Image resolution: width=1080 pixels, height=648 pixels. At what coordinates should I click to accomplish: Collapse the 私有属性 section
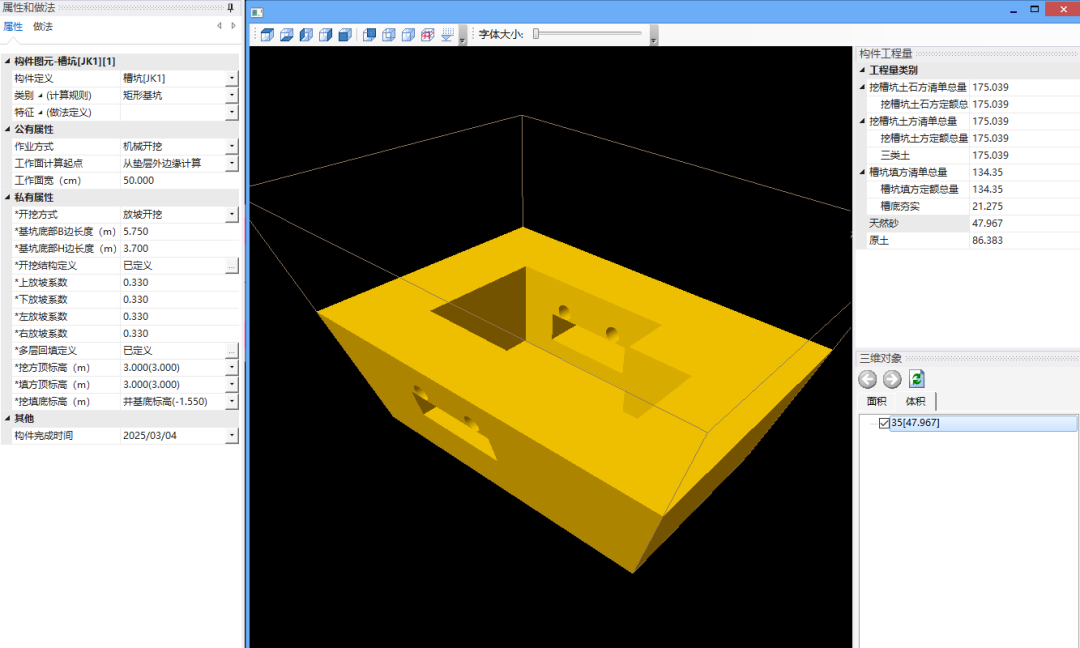coord(8,197)
